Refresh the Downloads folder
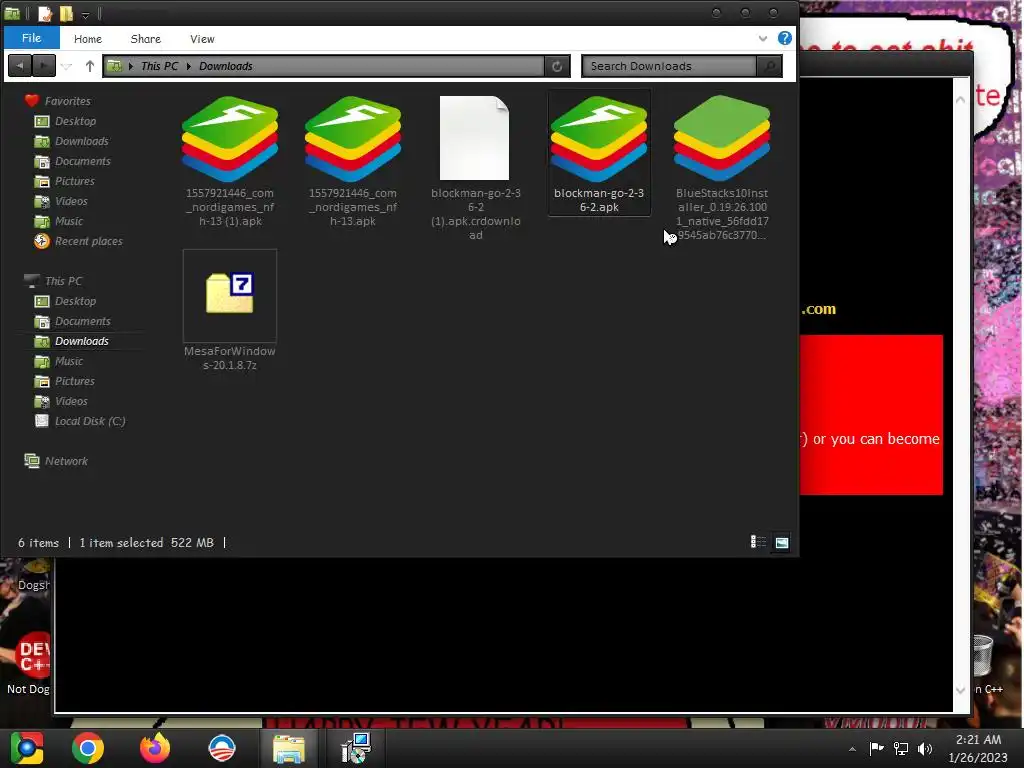The height and width of the screenshot is (768, 1024). coord(557,66)
